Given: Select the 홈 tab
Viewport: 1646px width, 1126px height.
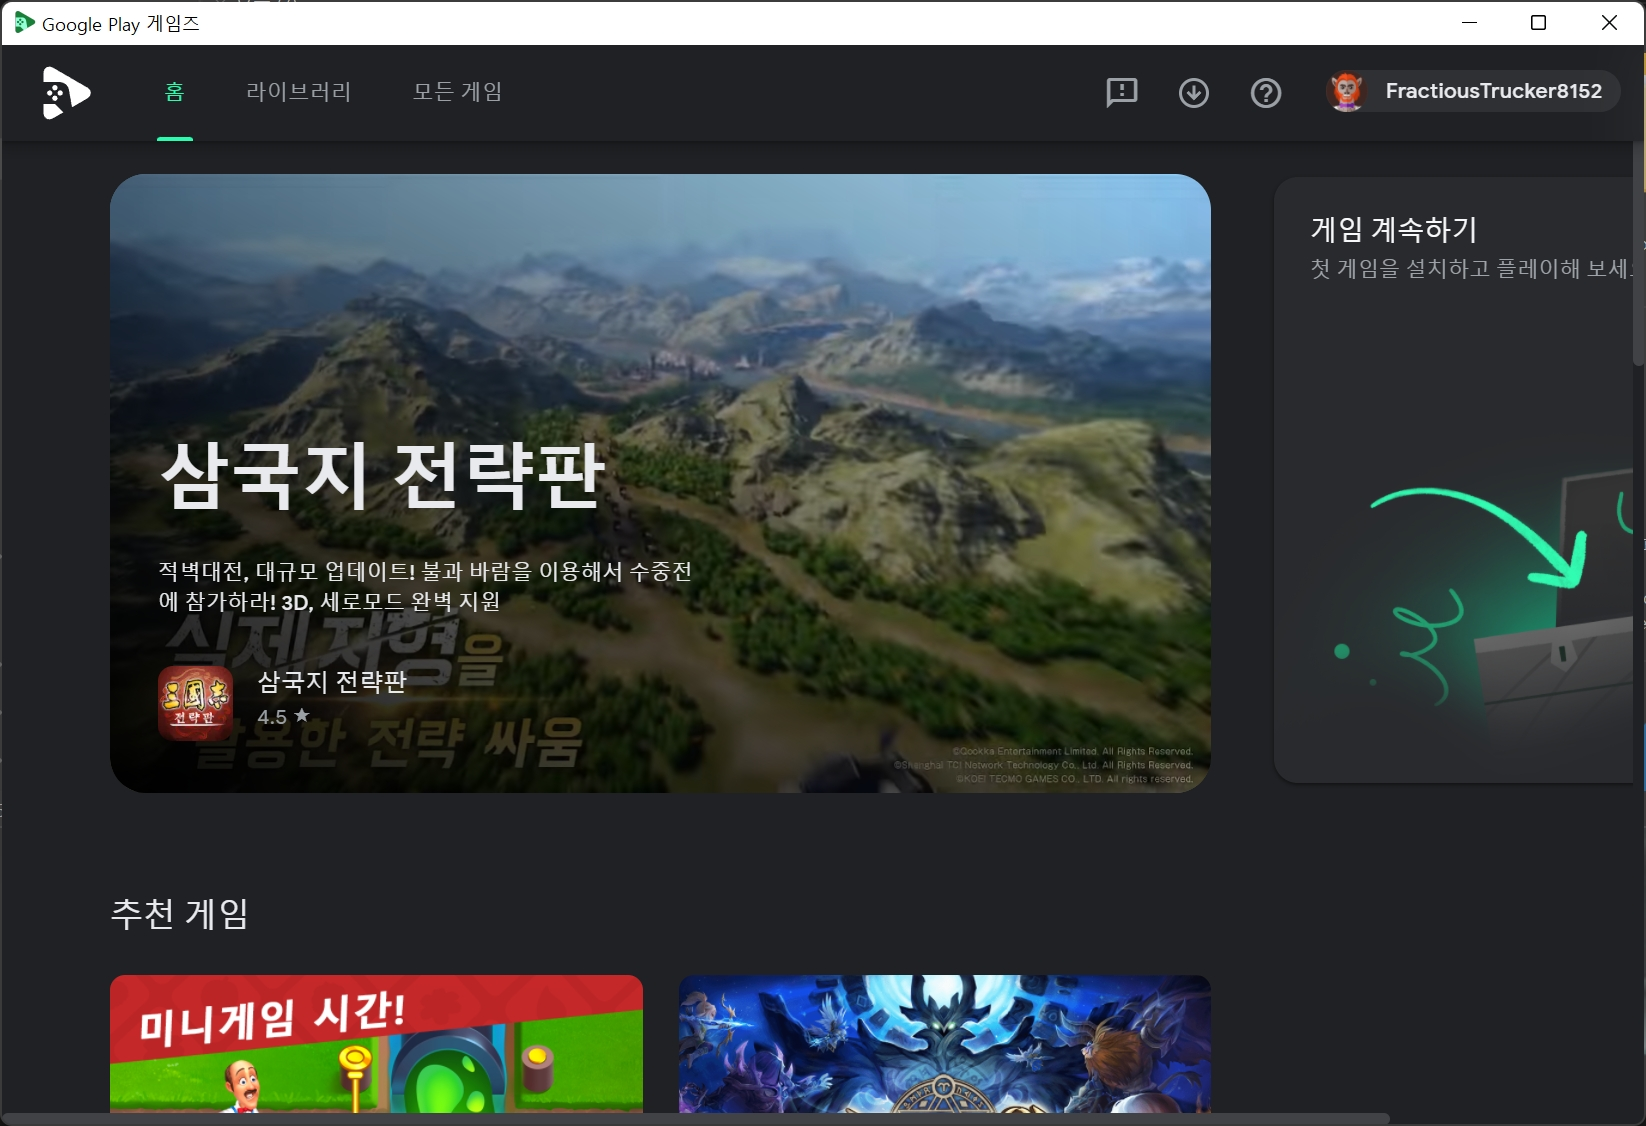Looking at the screenshot, I should [175, 92].
